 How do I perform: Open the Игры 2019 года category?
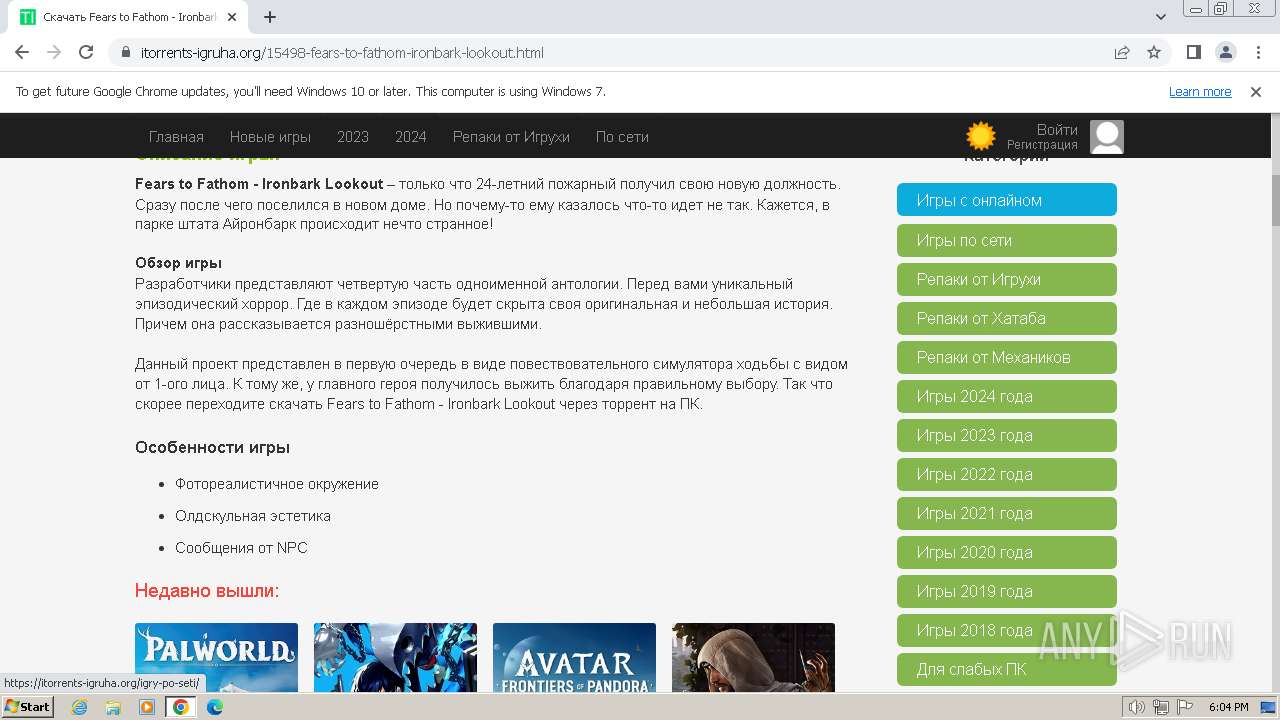point(1007,591)
